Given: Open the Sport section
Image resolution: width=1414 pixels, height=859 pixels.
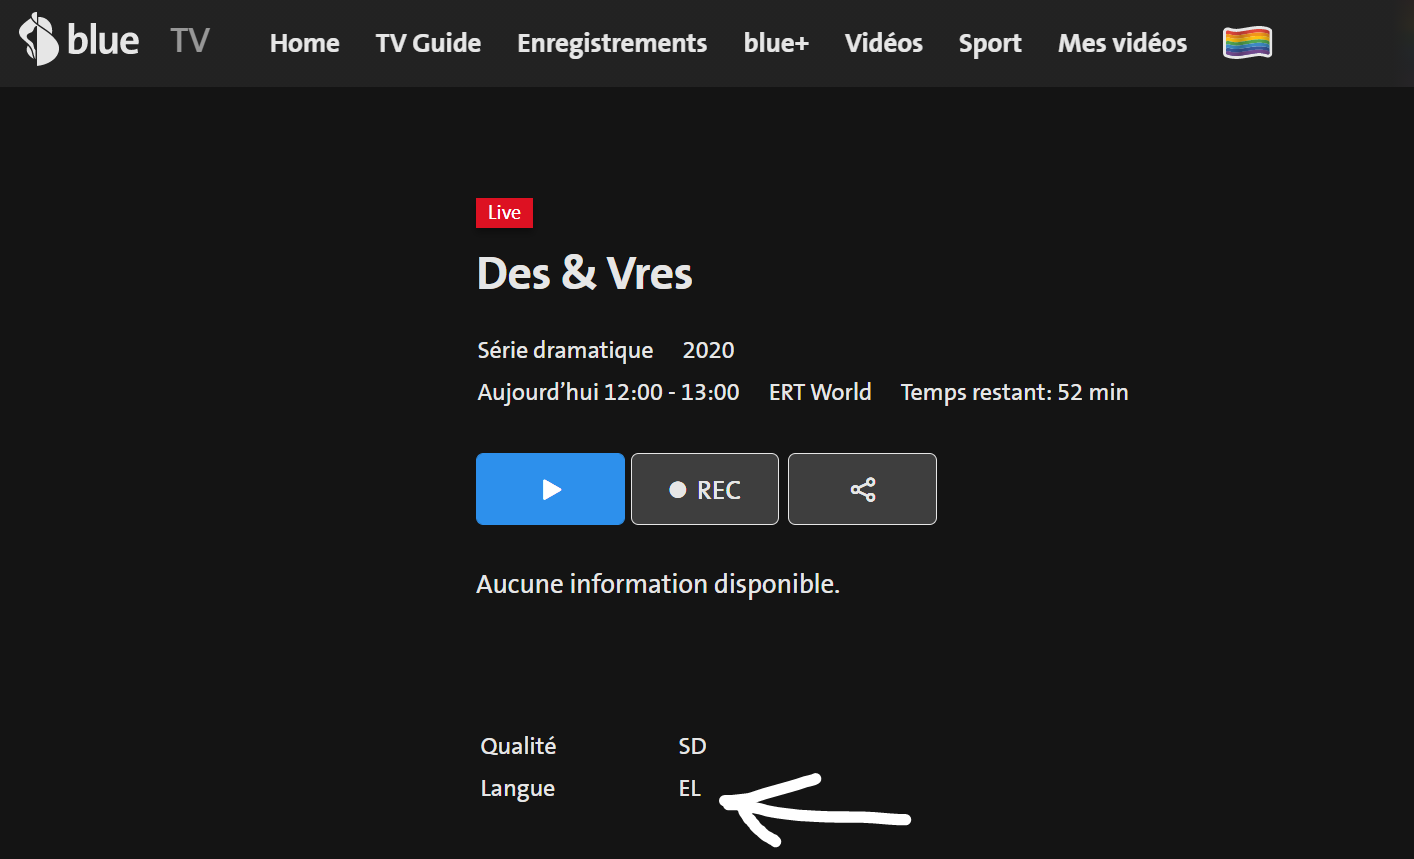Looking at the screenshot, I should (x=990, y=43).
